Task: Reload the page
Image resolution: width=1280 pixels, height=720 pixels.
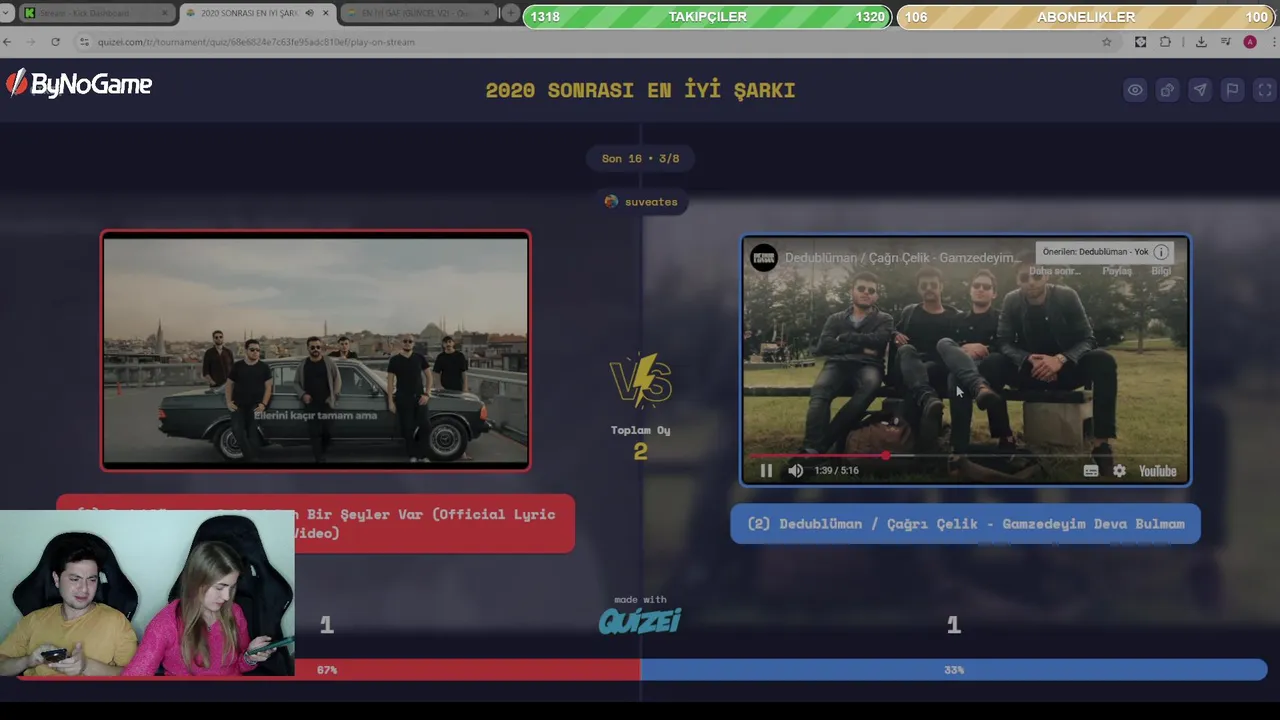Action: click(55, 42)
